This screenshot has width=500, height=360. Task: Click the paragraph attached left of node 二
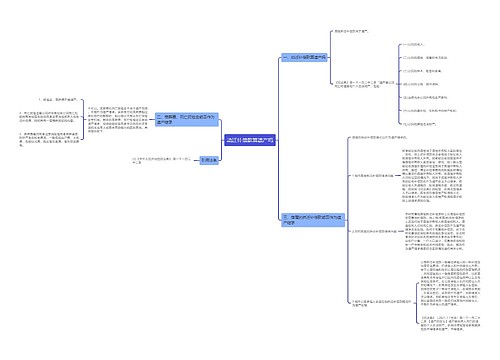(x=118, y=119)
